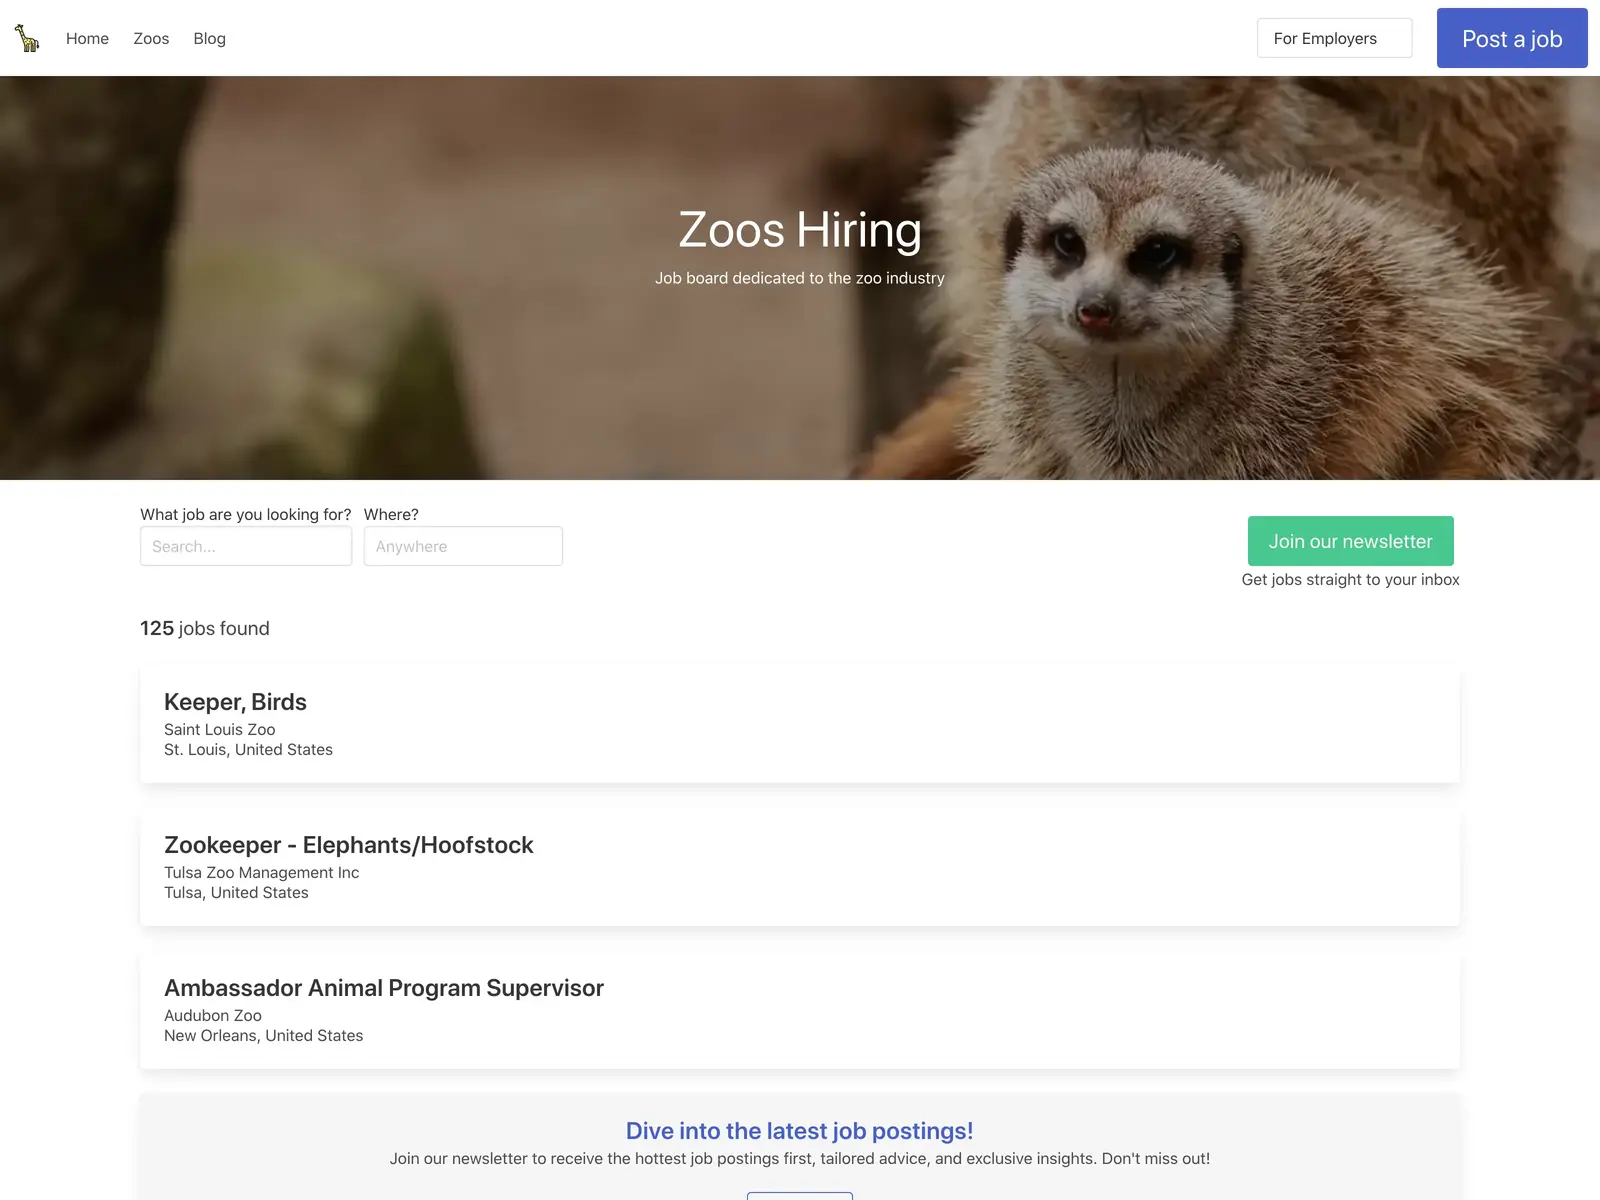This screenshot has height=1200, width=1600.
Task: Click Get jobs straight to your inbox text
Action: pos(1350,580)
